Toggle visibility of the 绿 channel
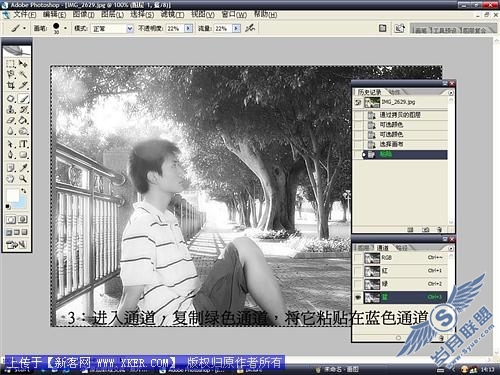 358,284
